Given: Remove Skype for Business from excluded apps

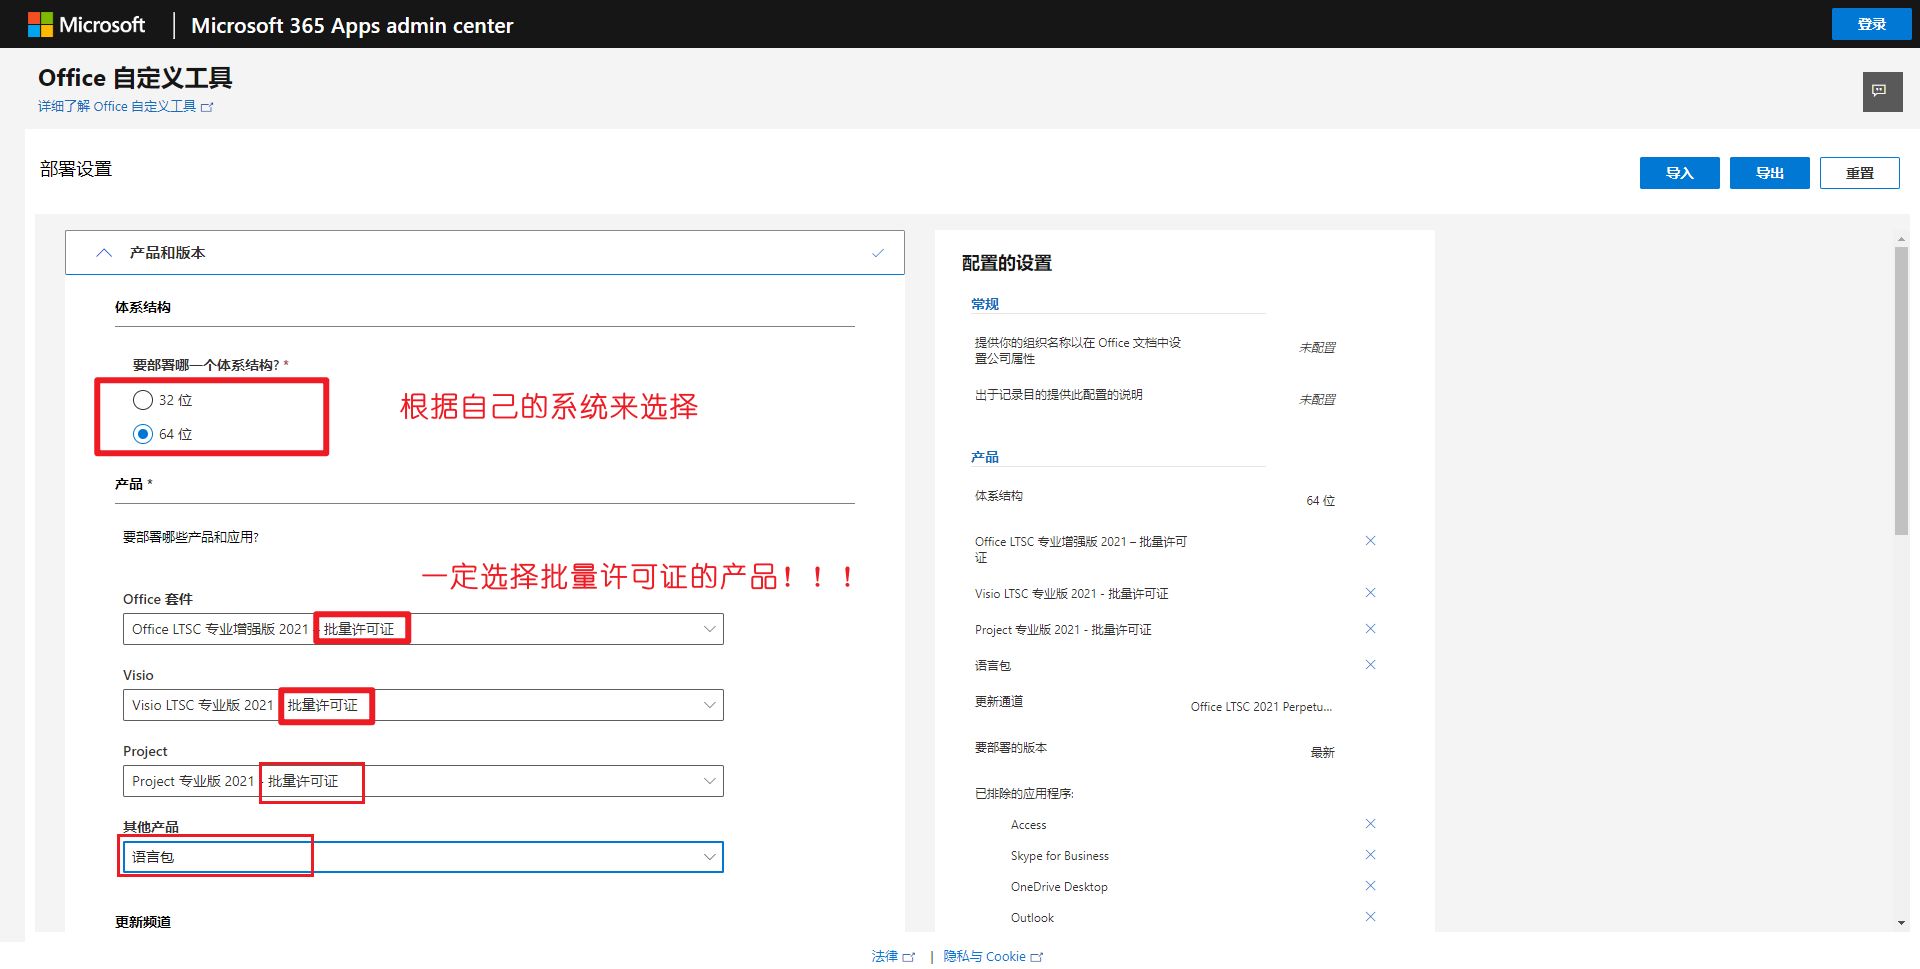Looking at the screenshot, I should click(1370, 855).
